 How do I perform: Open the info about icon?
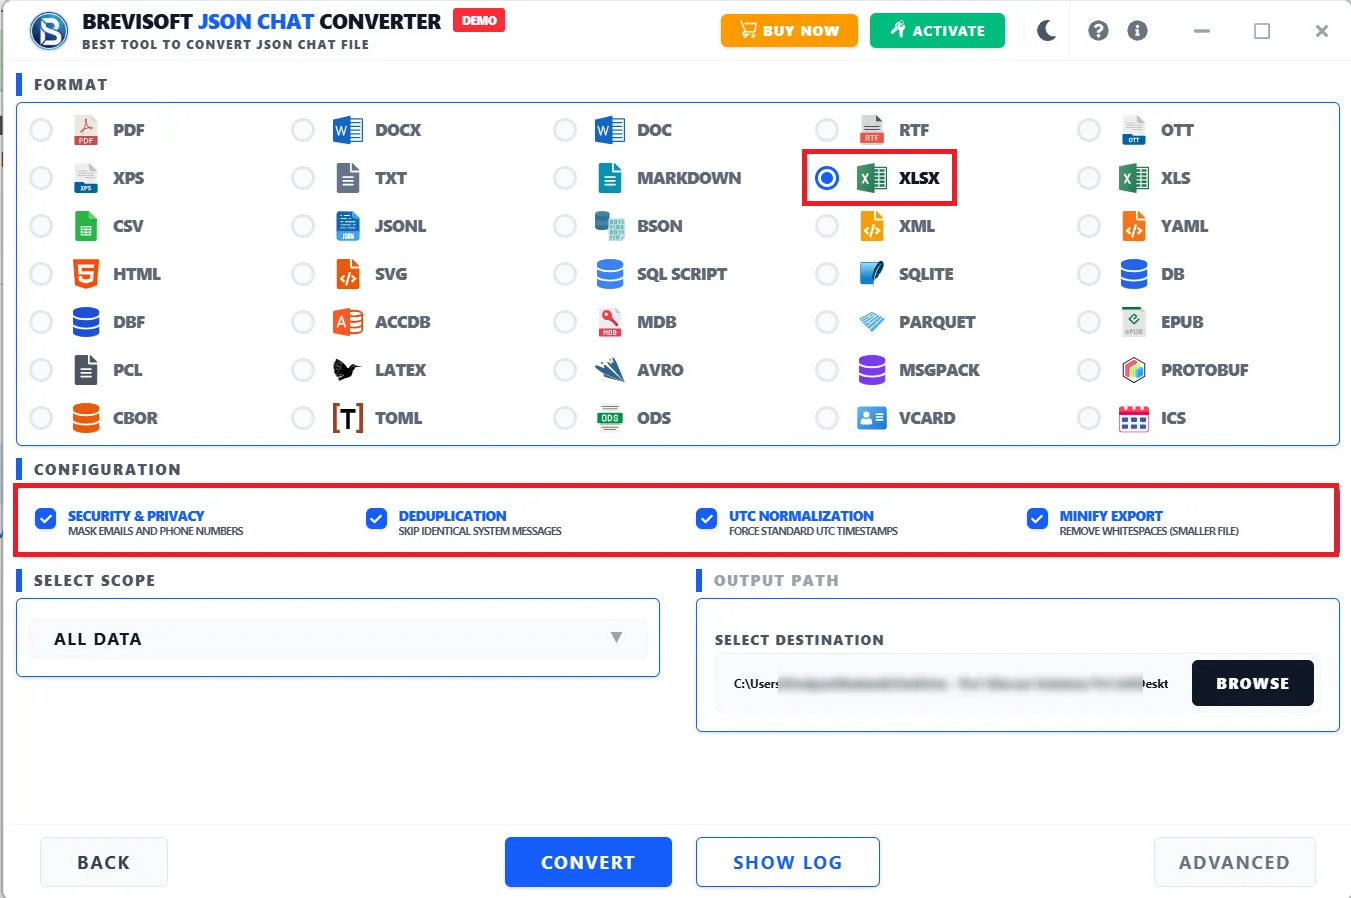pos(1137,31)
